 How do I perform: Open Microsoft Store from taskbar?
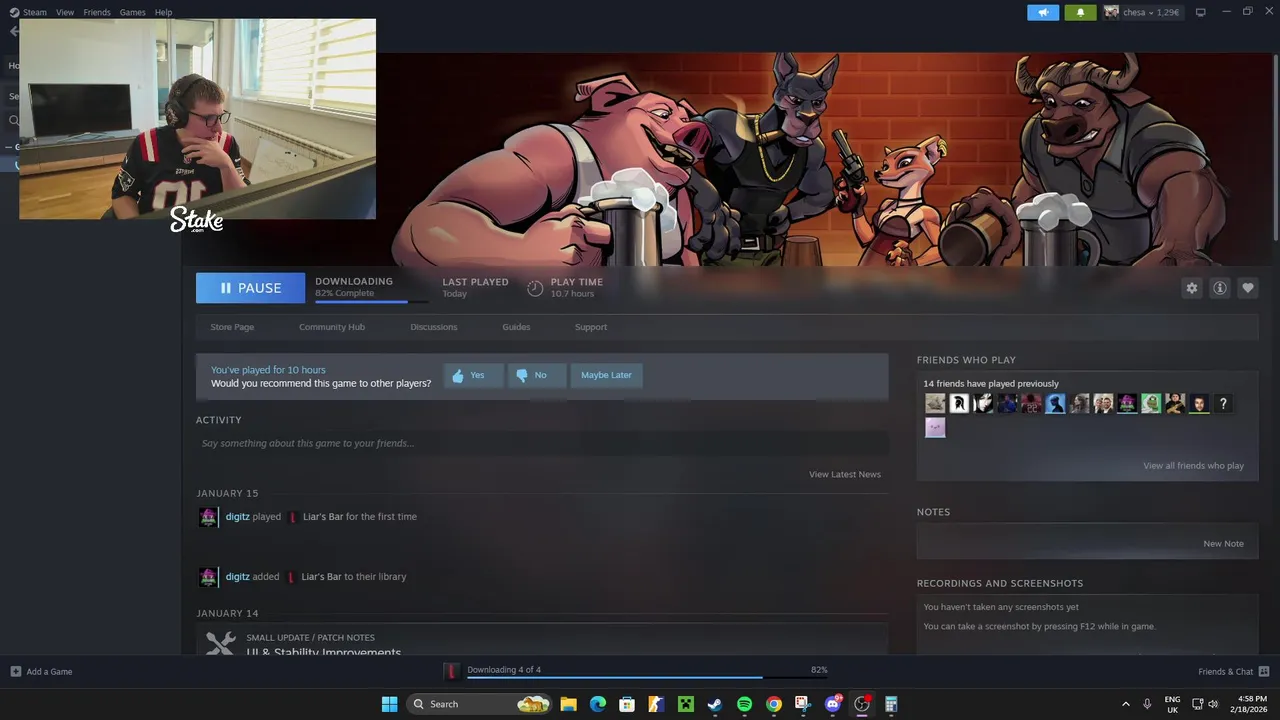(627, 704)
